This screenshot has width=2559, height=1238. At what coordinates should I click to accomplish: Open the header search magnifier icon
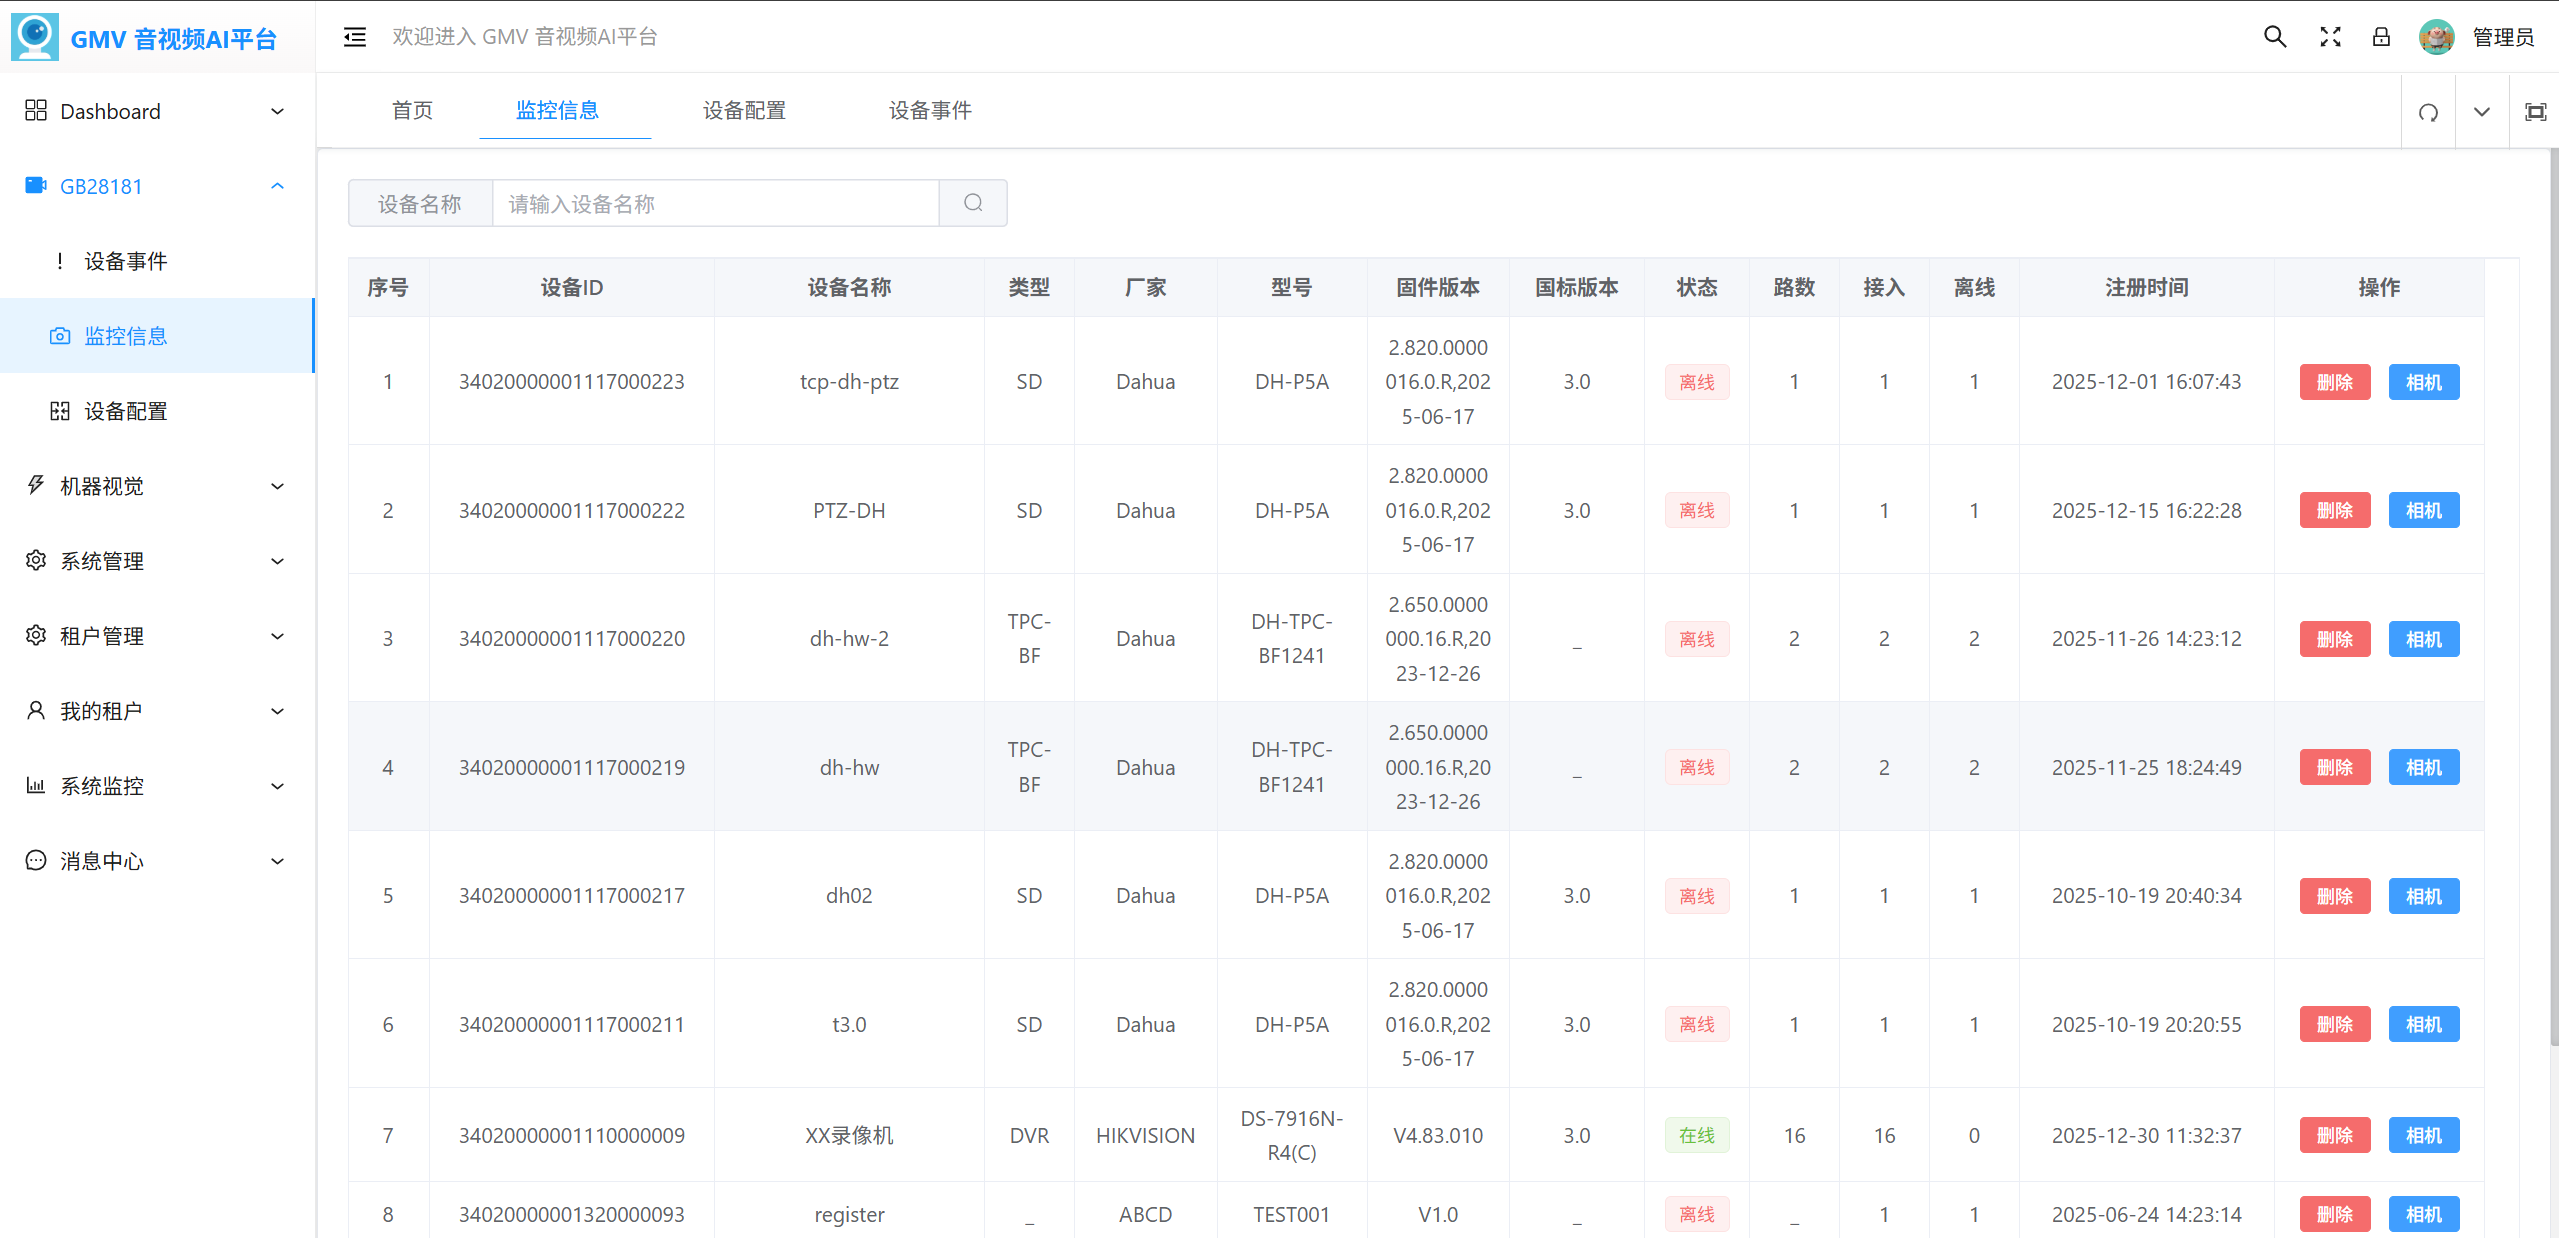click(2275, 37)
